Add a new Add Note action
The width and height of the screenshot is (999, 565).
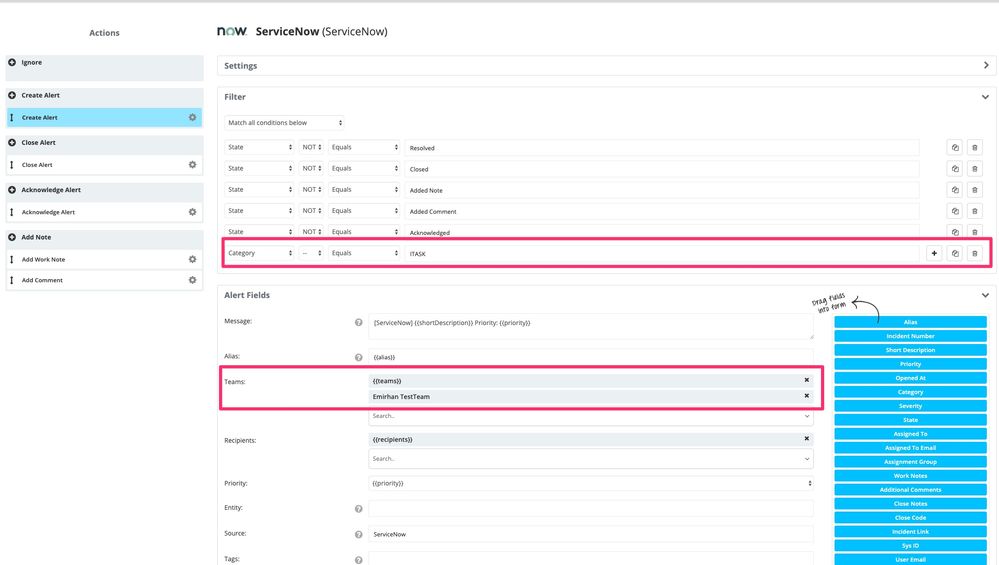click(11, 237)
